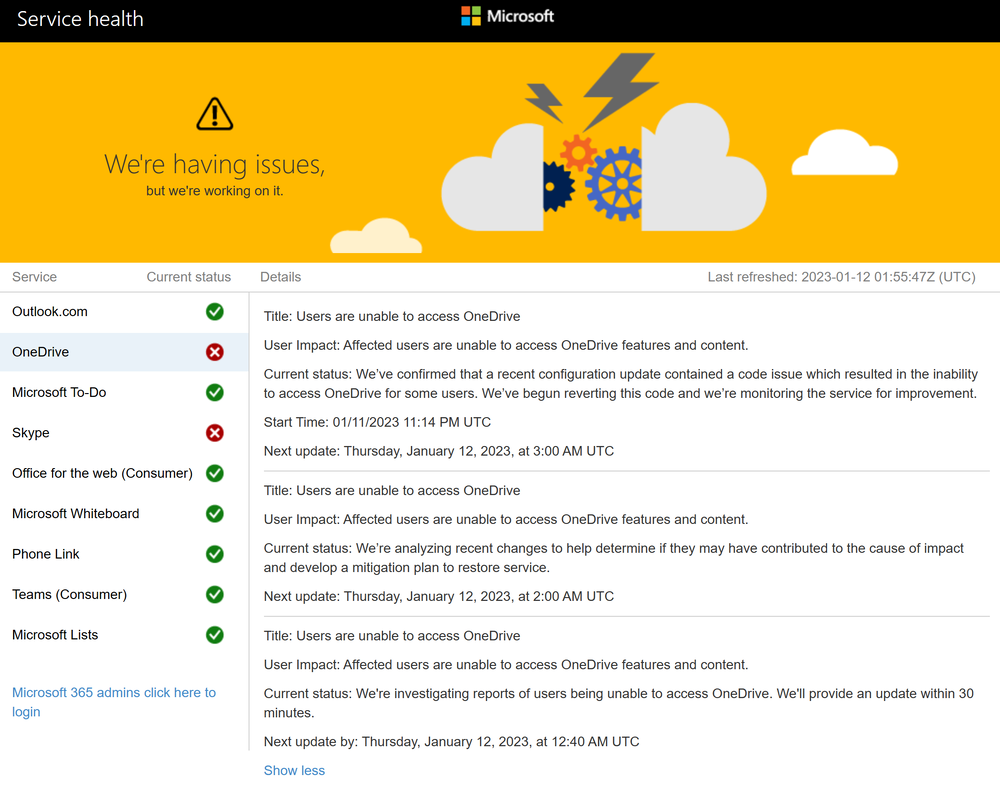Click green status icon for Teams (Consumer)
1000x790 pixels.
[214, 595]
